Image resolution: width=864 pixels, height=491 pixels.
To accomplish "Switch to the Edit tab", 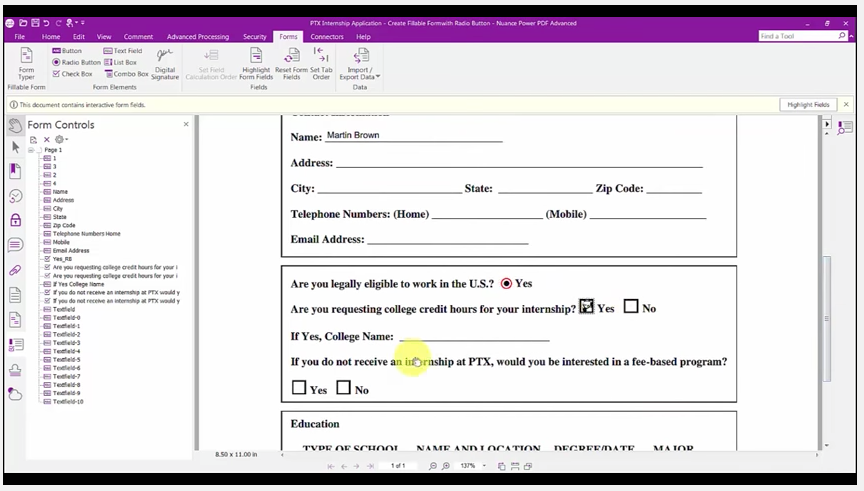I will point(79,37).
